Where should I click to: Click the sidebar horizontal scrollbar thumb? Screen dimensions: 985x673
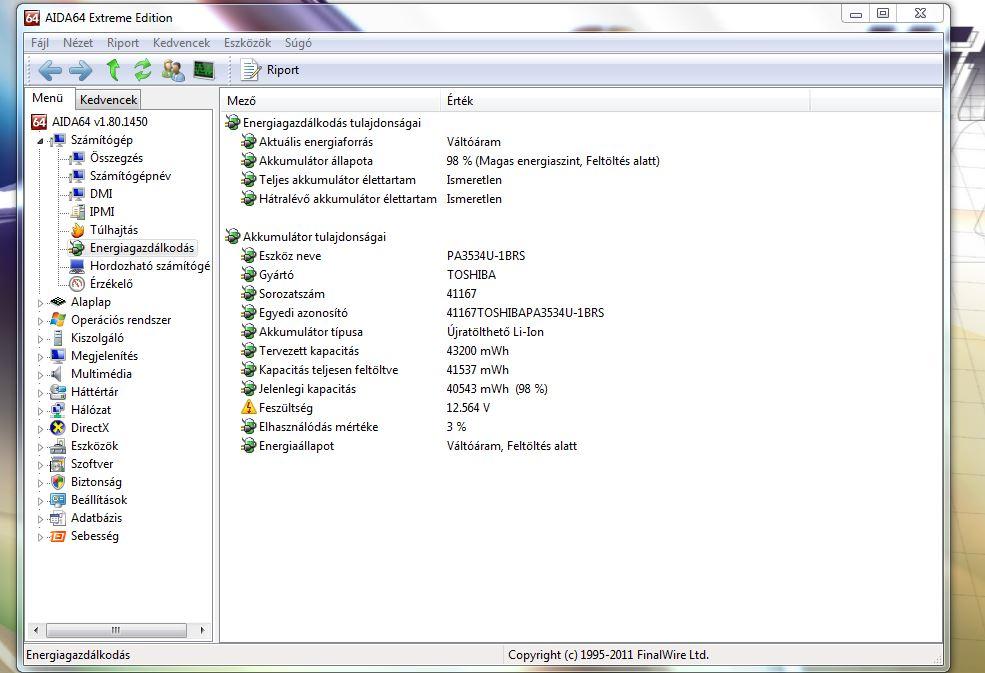tap(116, 630)
